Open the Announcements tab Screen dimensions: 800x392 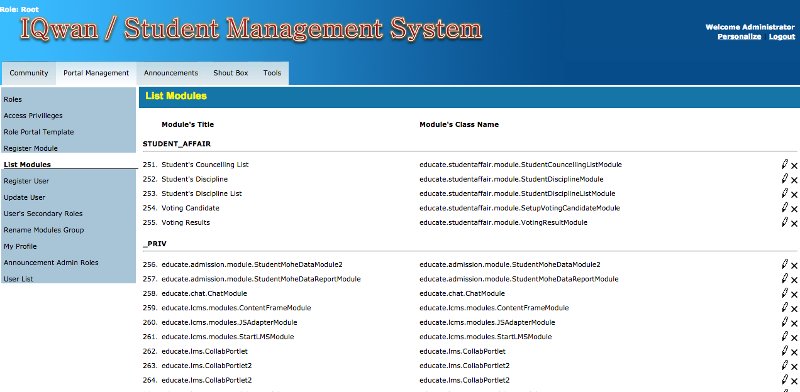171,73
